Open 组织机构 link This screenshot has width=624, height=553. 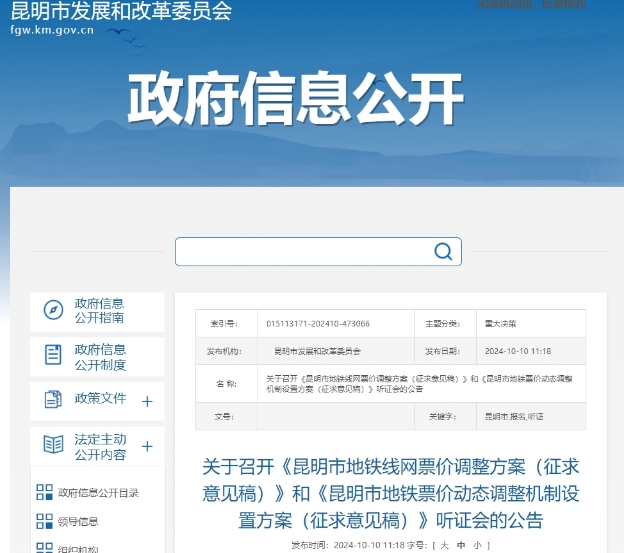(78, 549)
